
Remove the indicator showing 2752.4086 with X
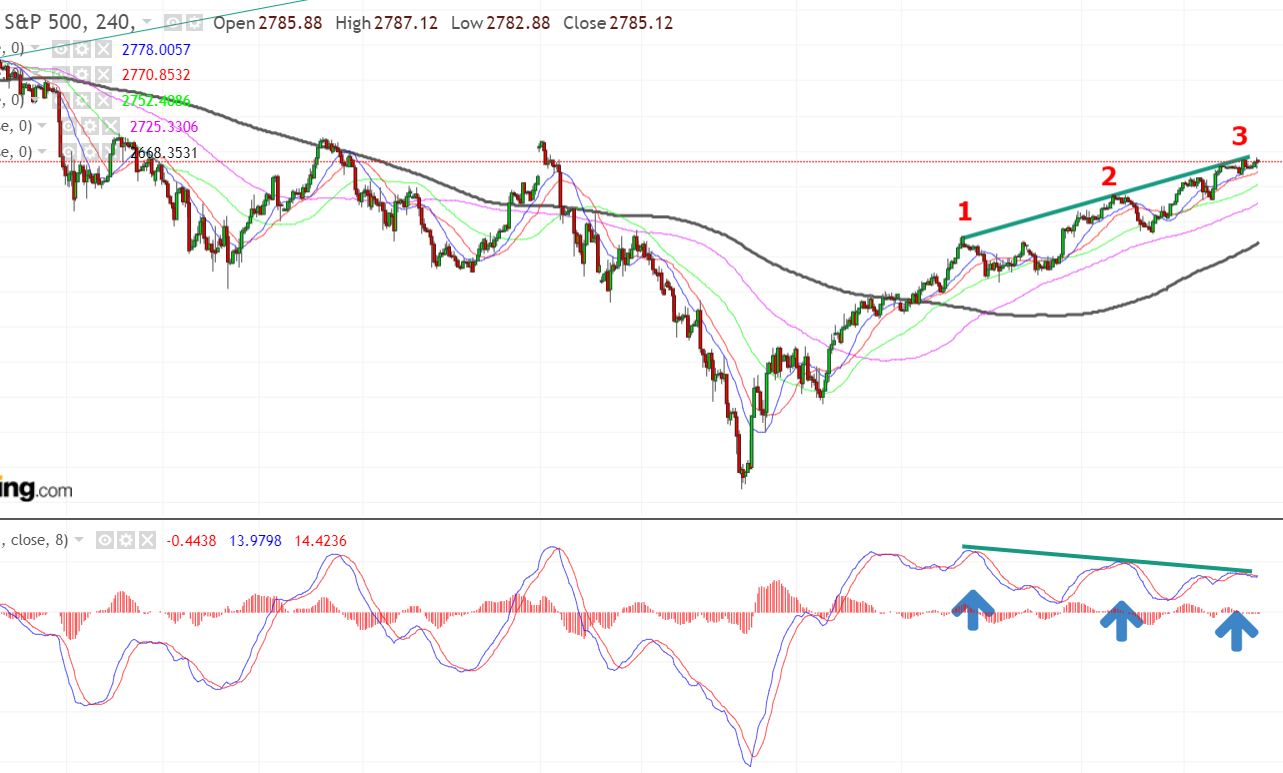tap(103, 100)
